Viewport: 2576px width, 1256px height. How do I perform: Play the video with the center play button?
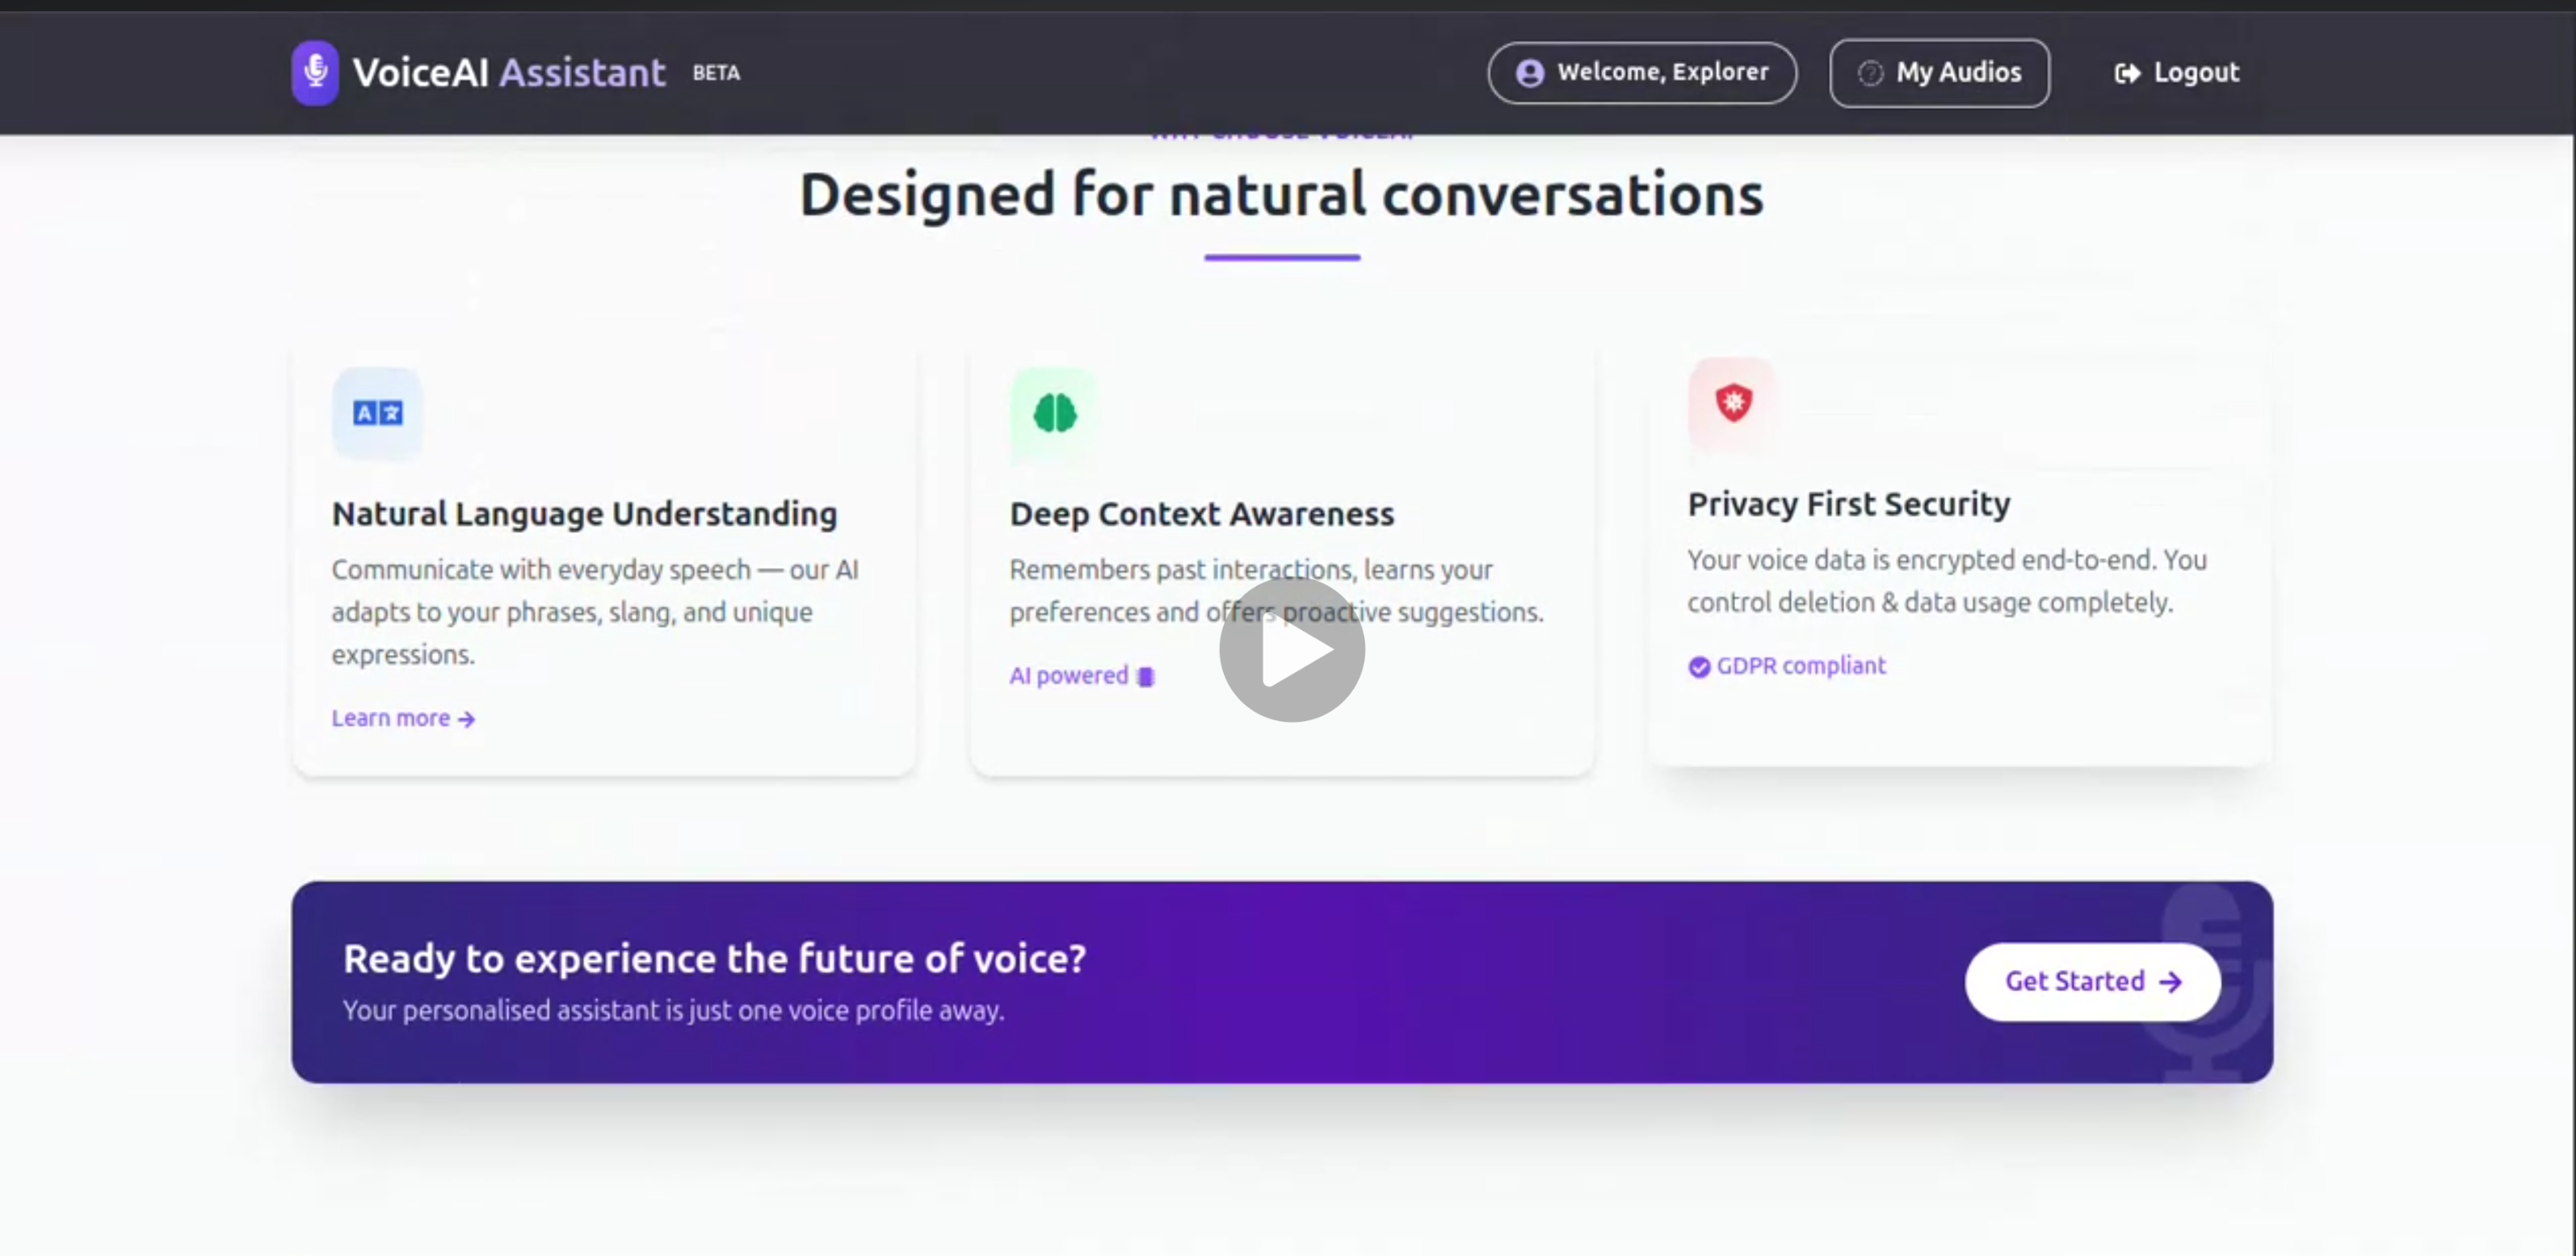1292,649
